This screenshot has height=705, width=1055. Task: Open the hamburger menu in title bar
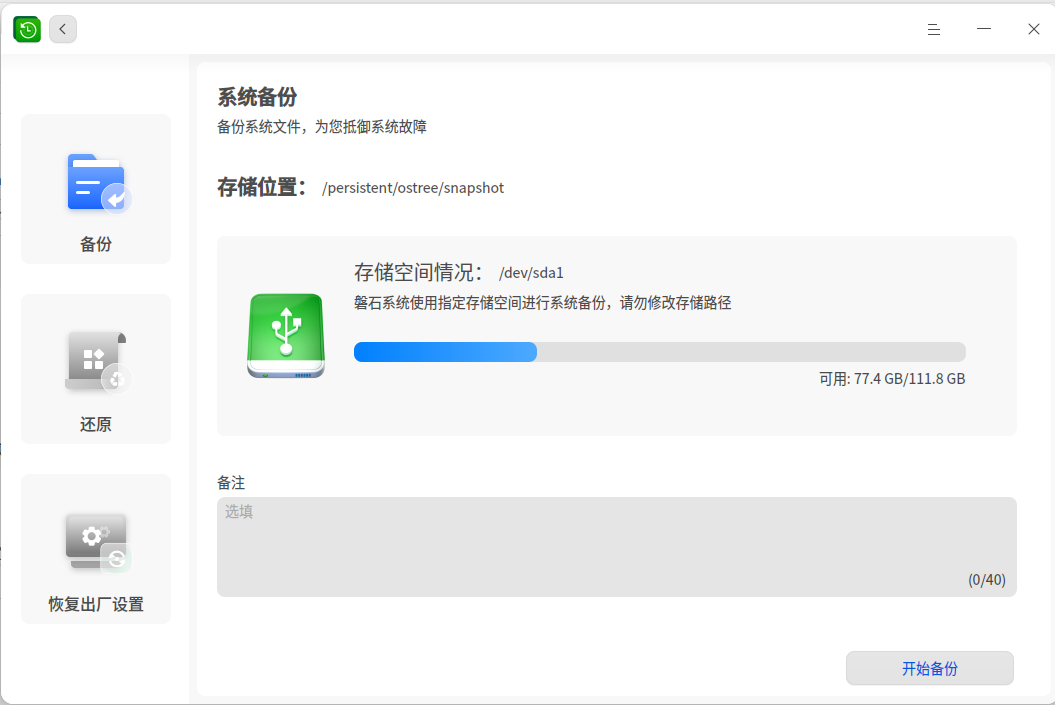point(933,30)
